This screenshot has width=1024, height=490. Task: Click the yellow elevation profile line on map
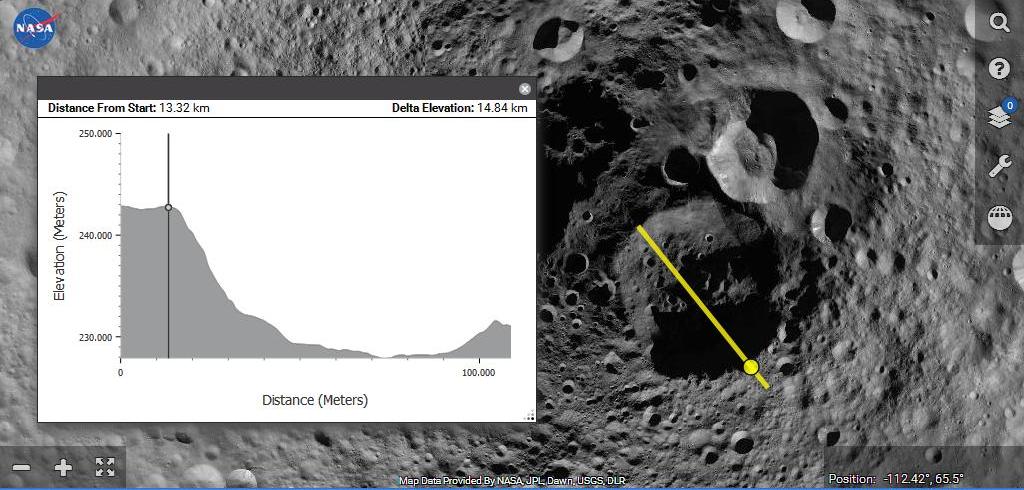pos(703,306)
